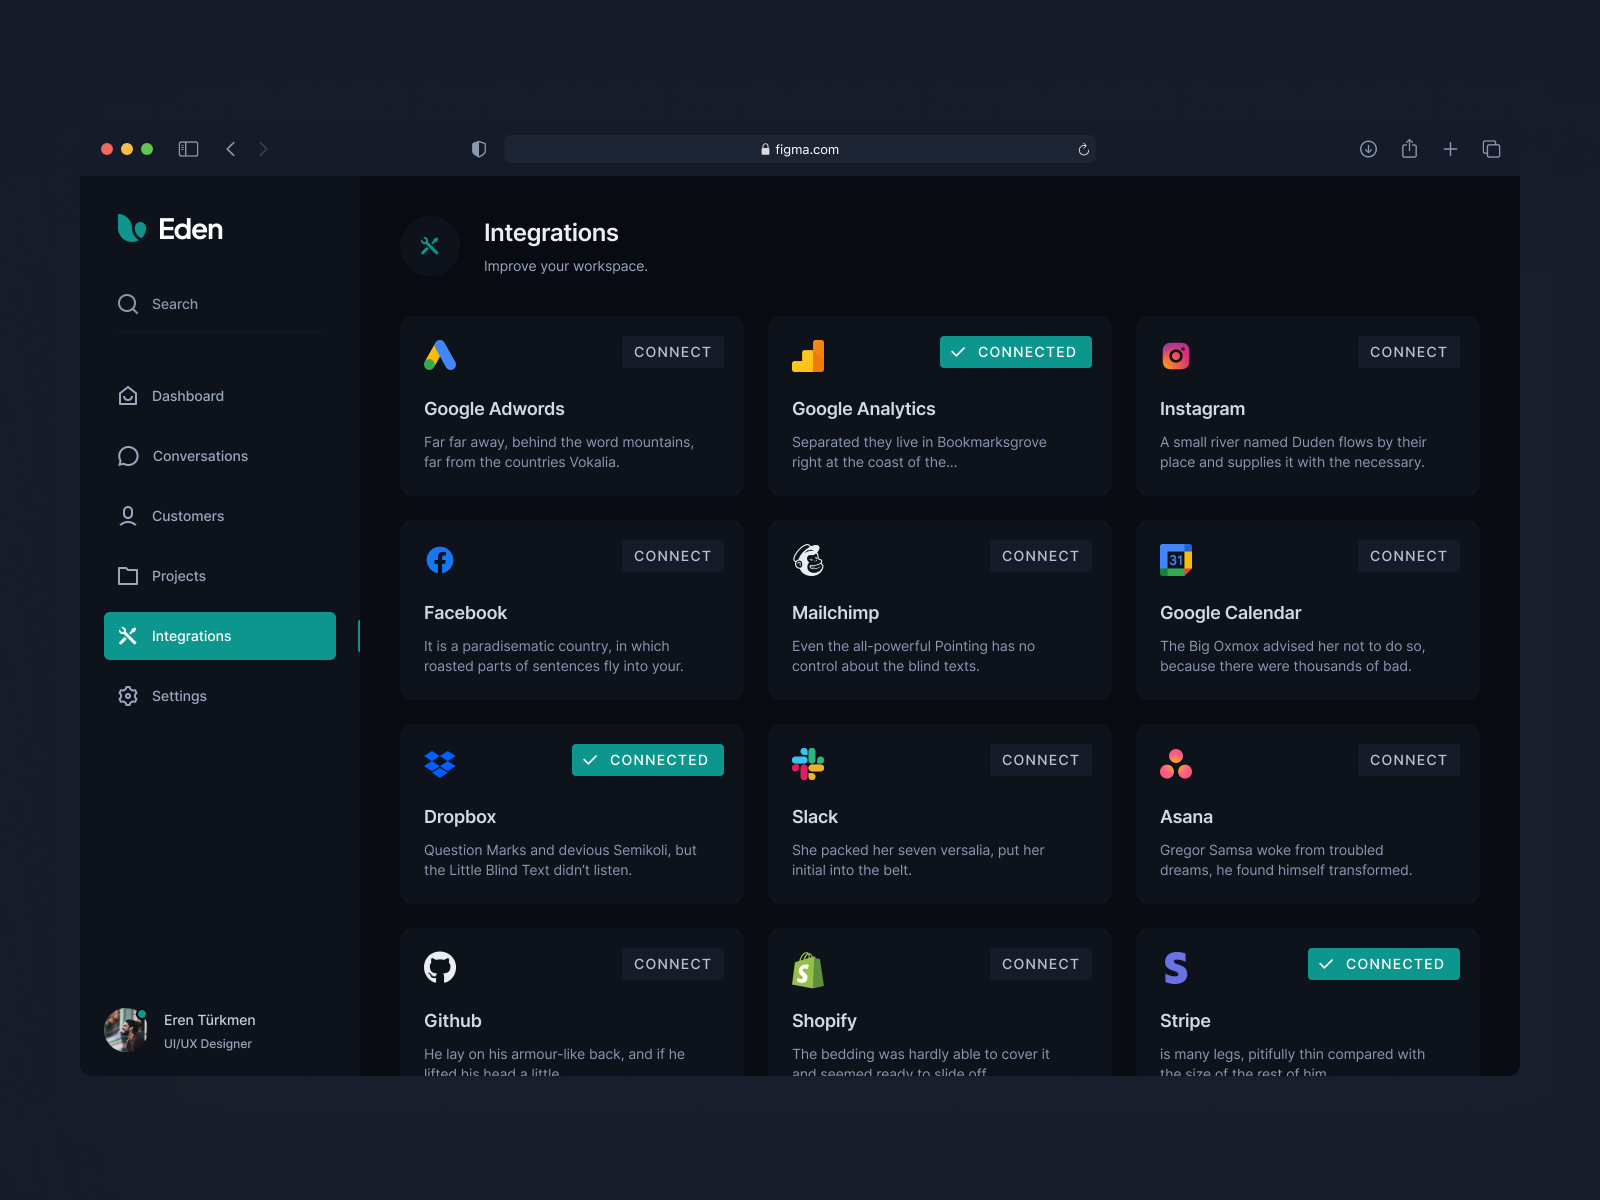The height and width of the screenshot is (1200, 1600).
Task: Click Eren Türkmen's profile avatar
Action: point(126,1029)
